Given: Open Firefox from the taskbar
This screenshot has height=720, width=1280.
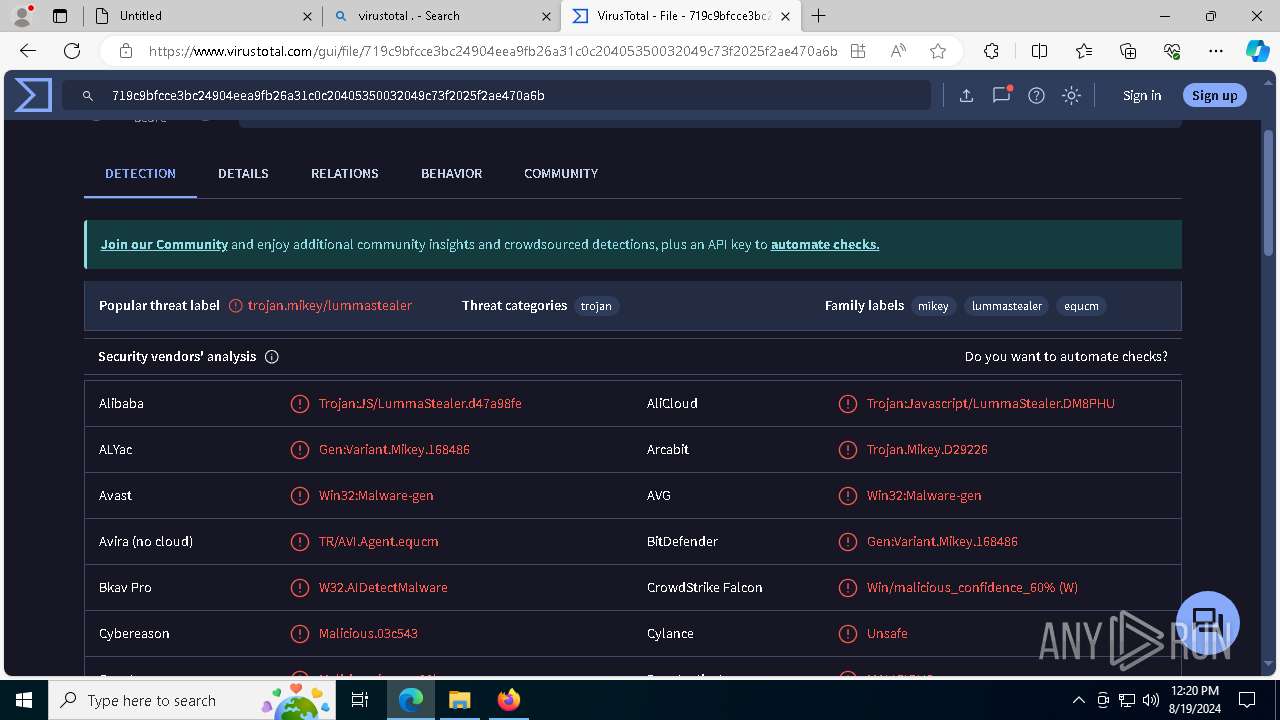Looking at the screenshot, I should click(508, 700).
